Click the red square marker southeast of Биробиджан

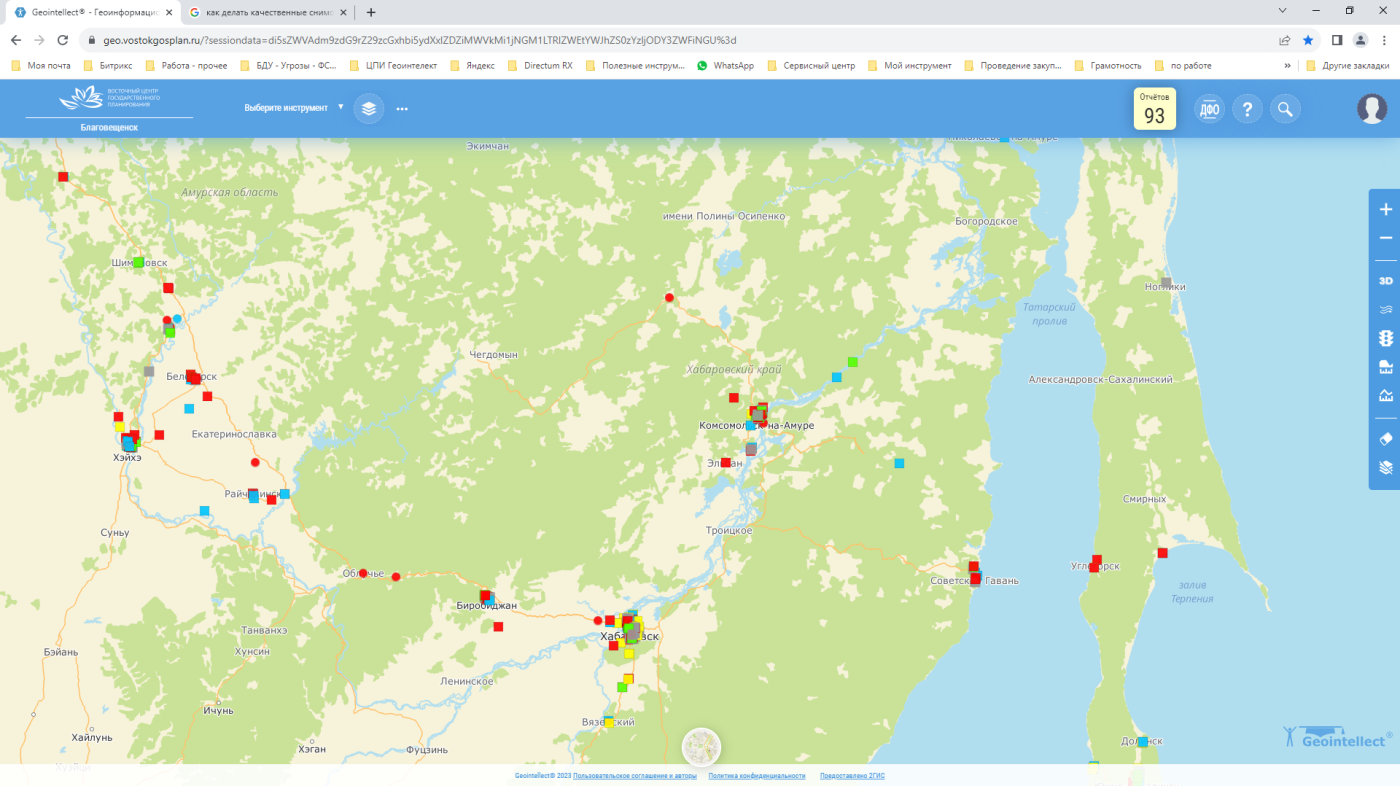pos(498,627)
